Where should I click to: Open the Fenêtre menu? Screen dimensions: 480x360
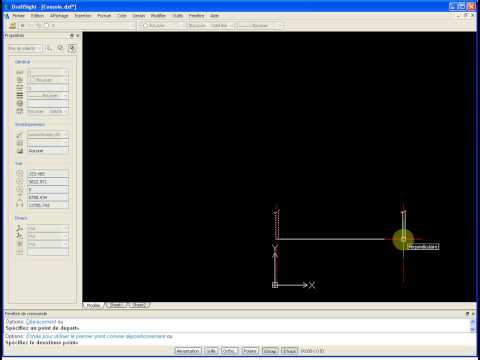pos(197,16)
